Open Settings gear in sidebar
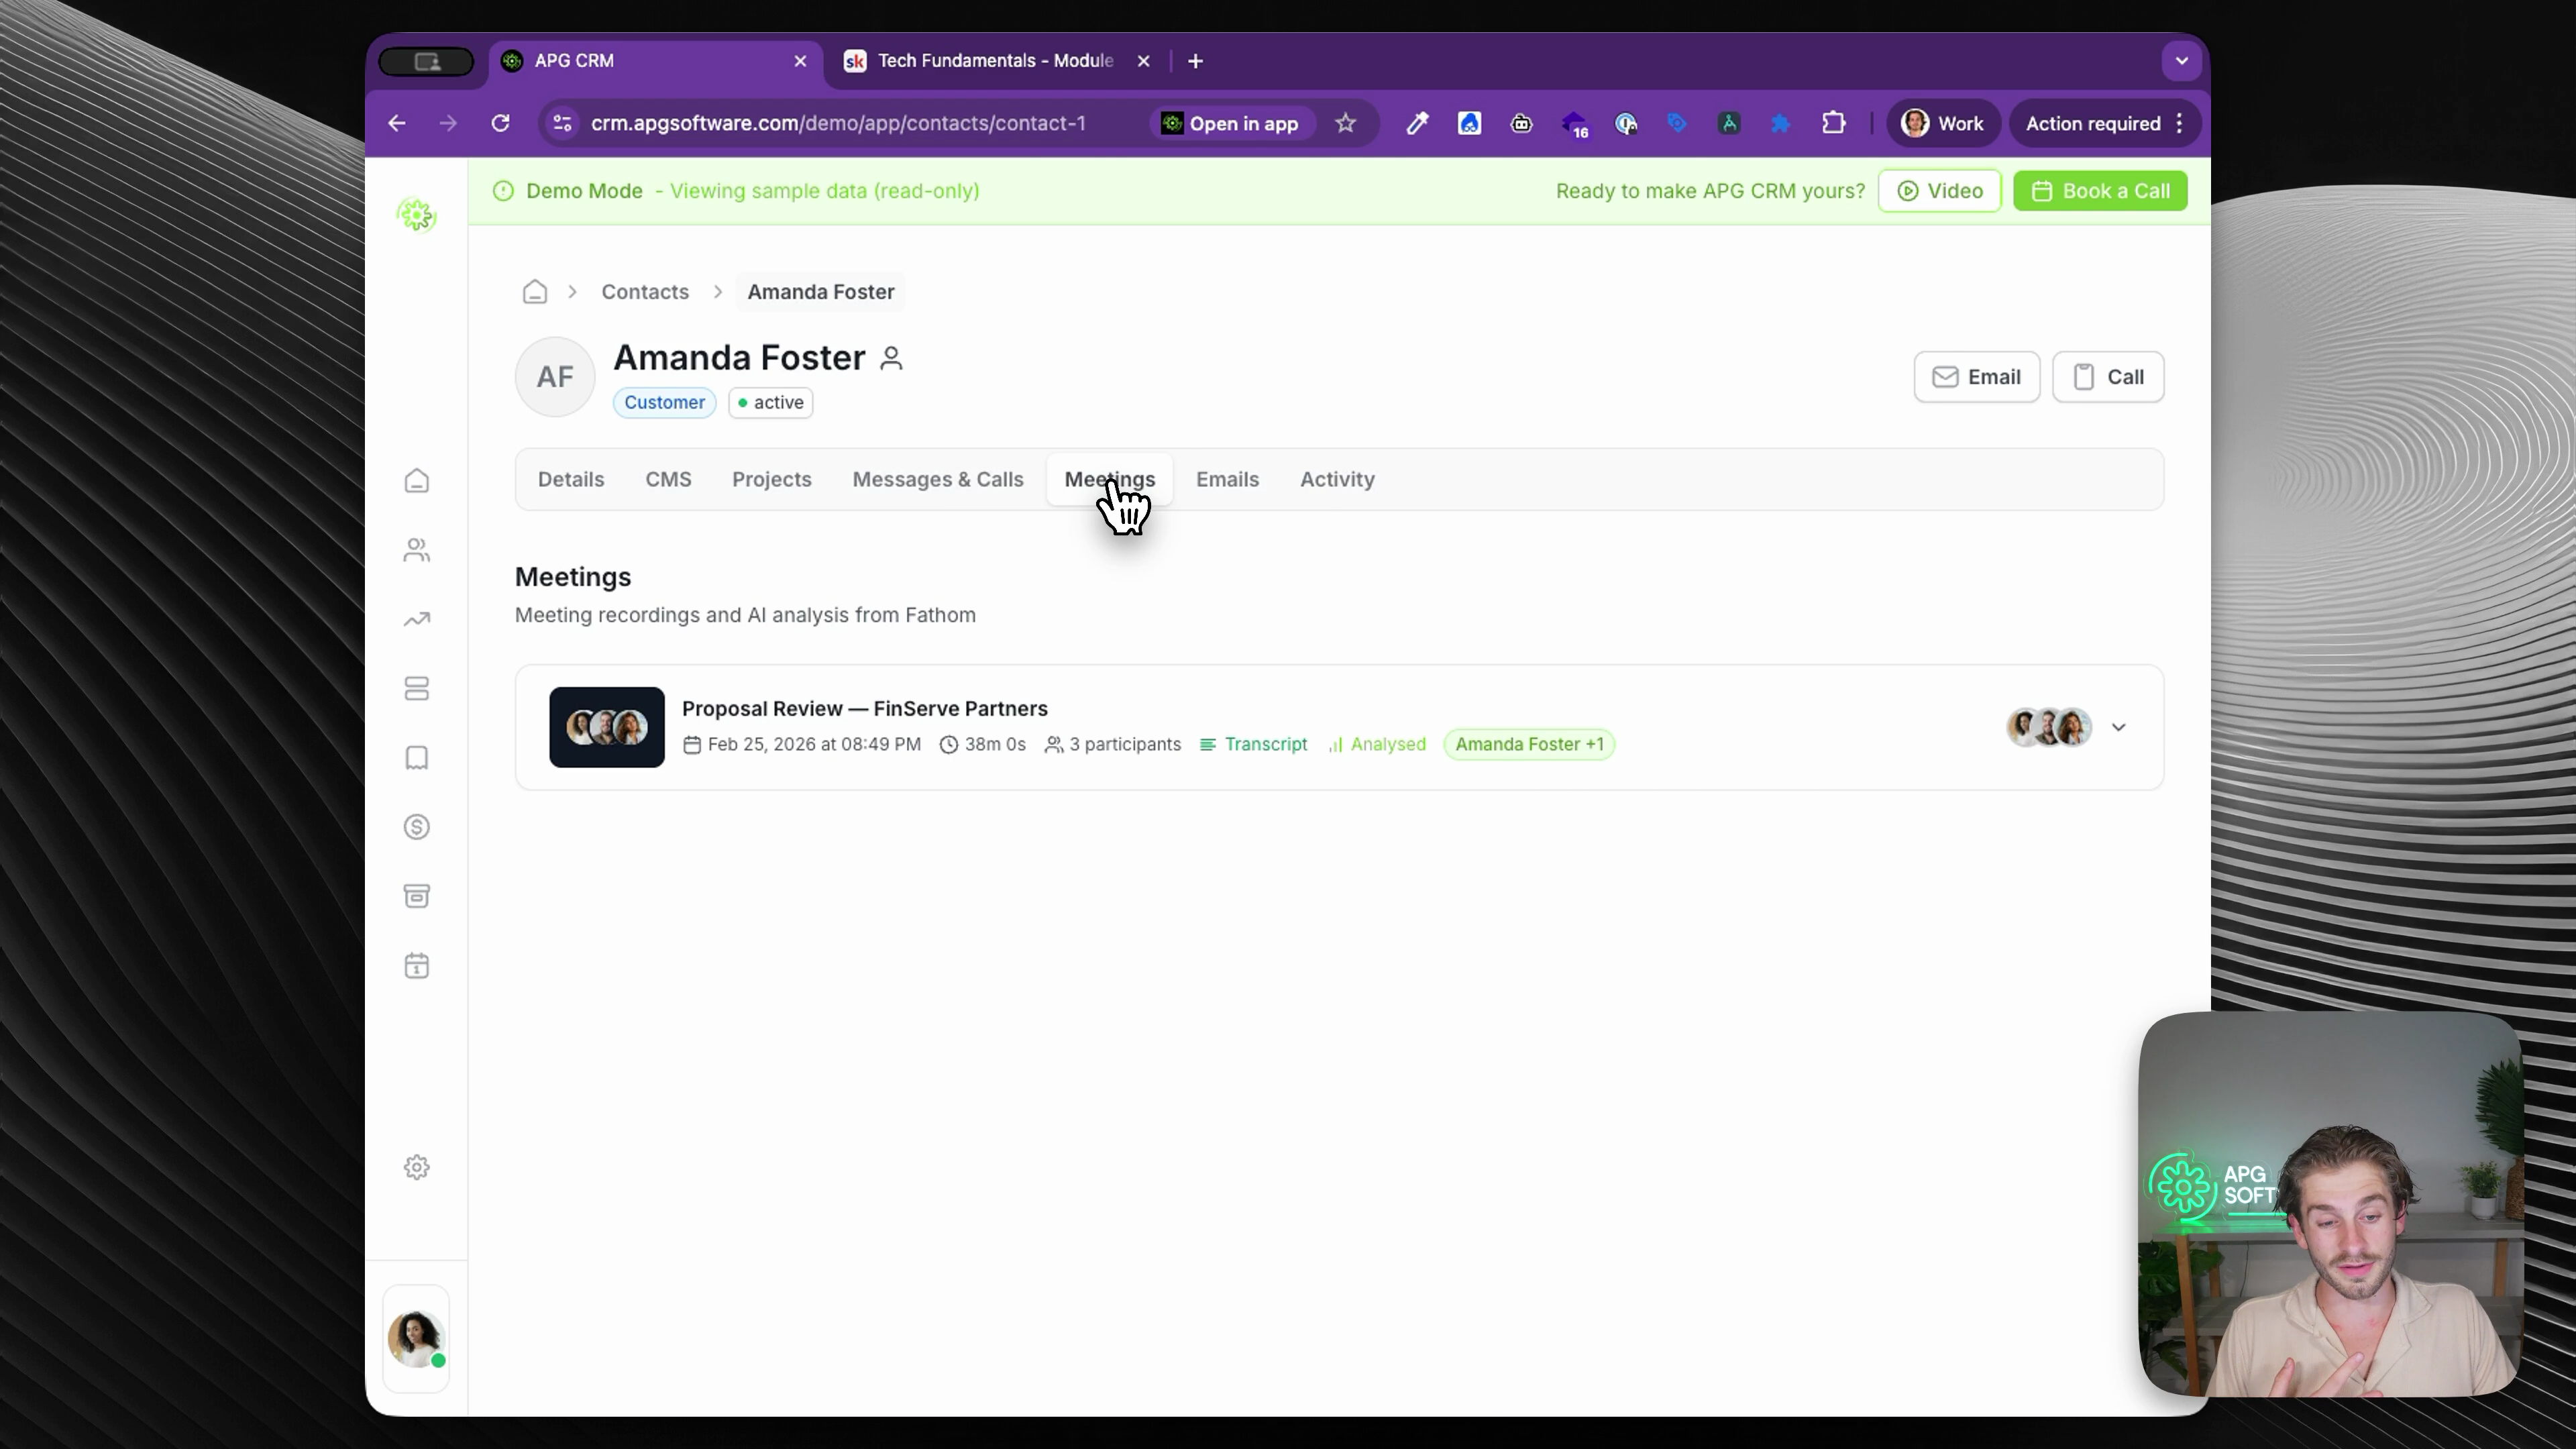The height and width of the screenshot is (1449, 2576). point(416,1167)
